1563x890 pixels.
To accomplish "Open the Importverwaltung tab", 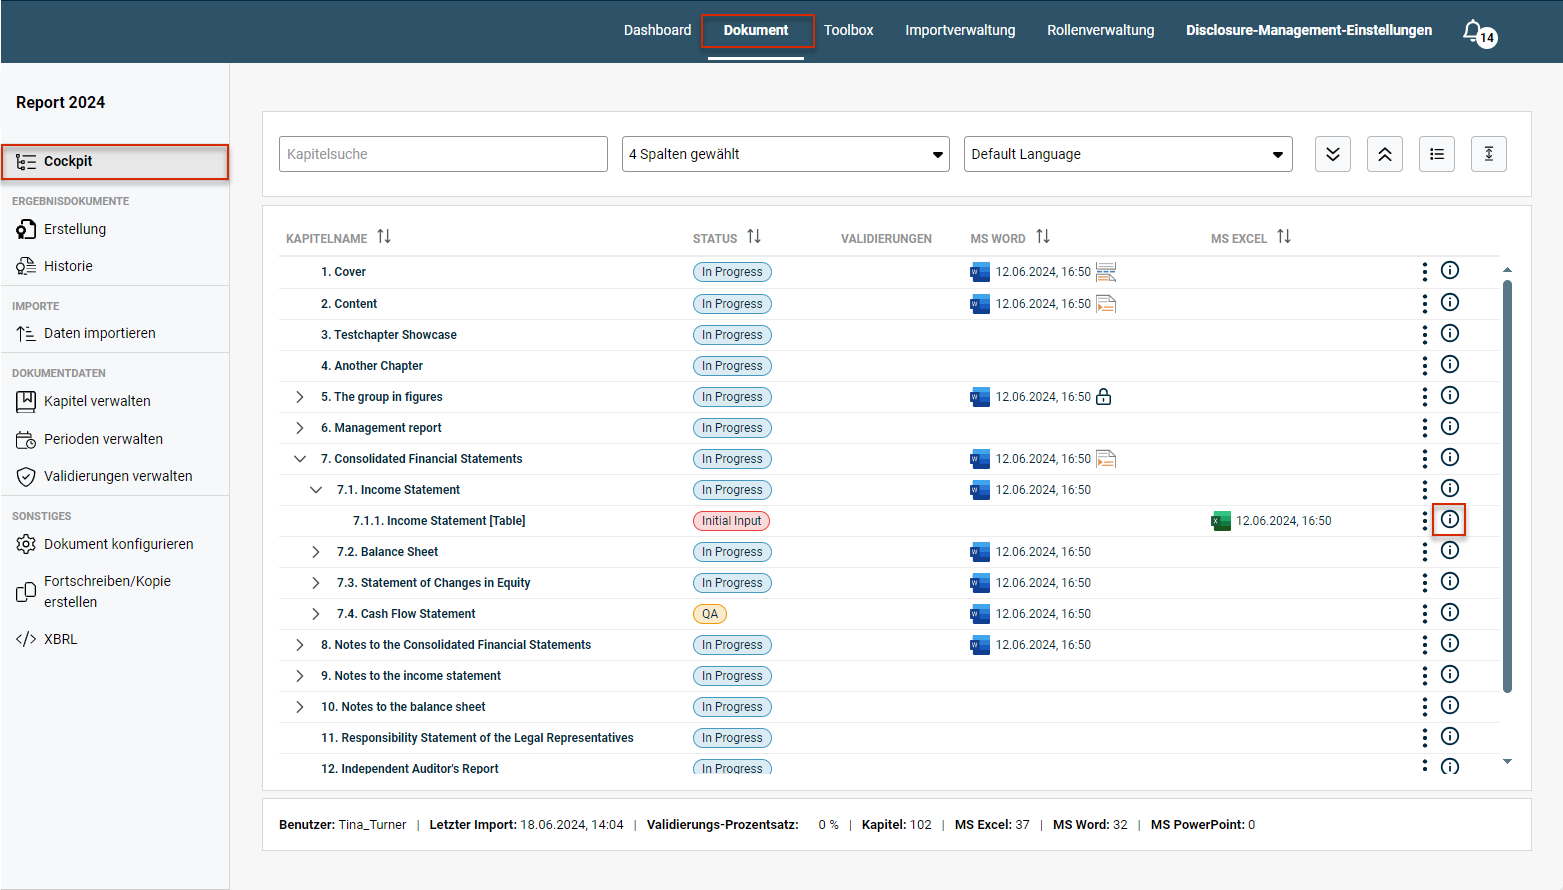I will [960, 30].
